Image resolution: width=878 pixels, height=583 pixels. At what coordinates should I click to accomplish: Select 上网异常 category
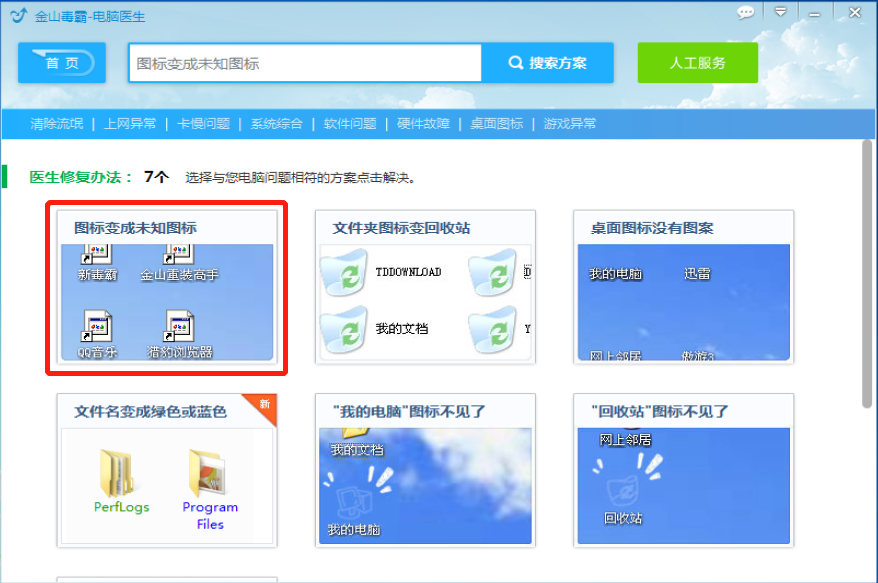coord(130,124)
